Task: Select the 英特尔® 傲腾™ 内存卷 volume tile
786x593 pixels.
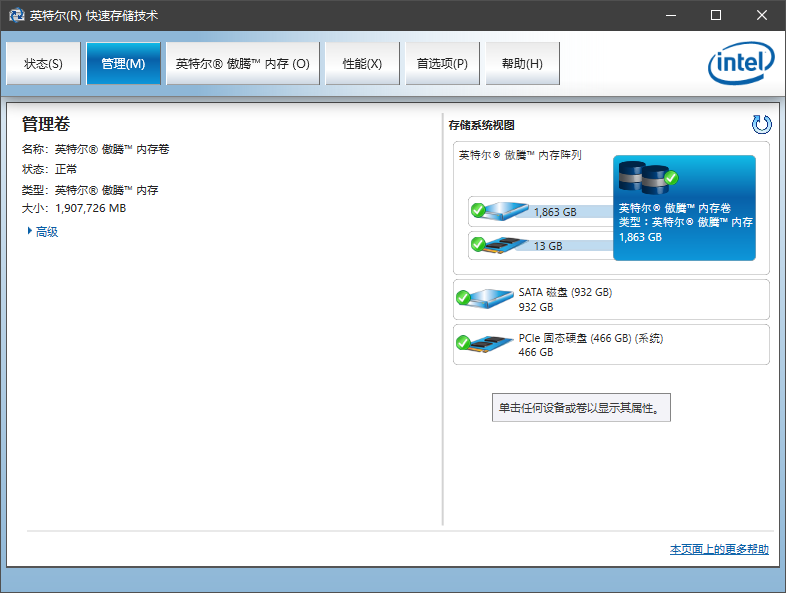Action: (x=684, y=208)
